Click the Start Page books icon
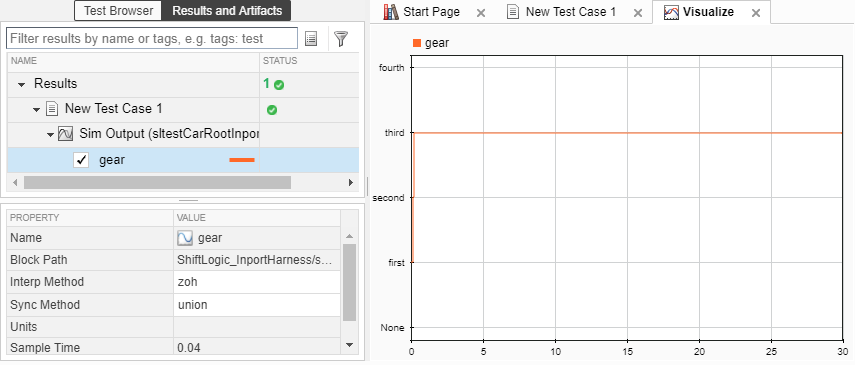Screen dimensions: 855x365 tap(391, 12)
